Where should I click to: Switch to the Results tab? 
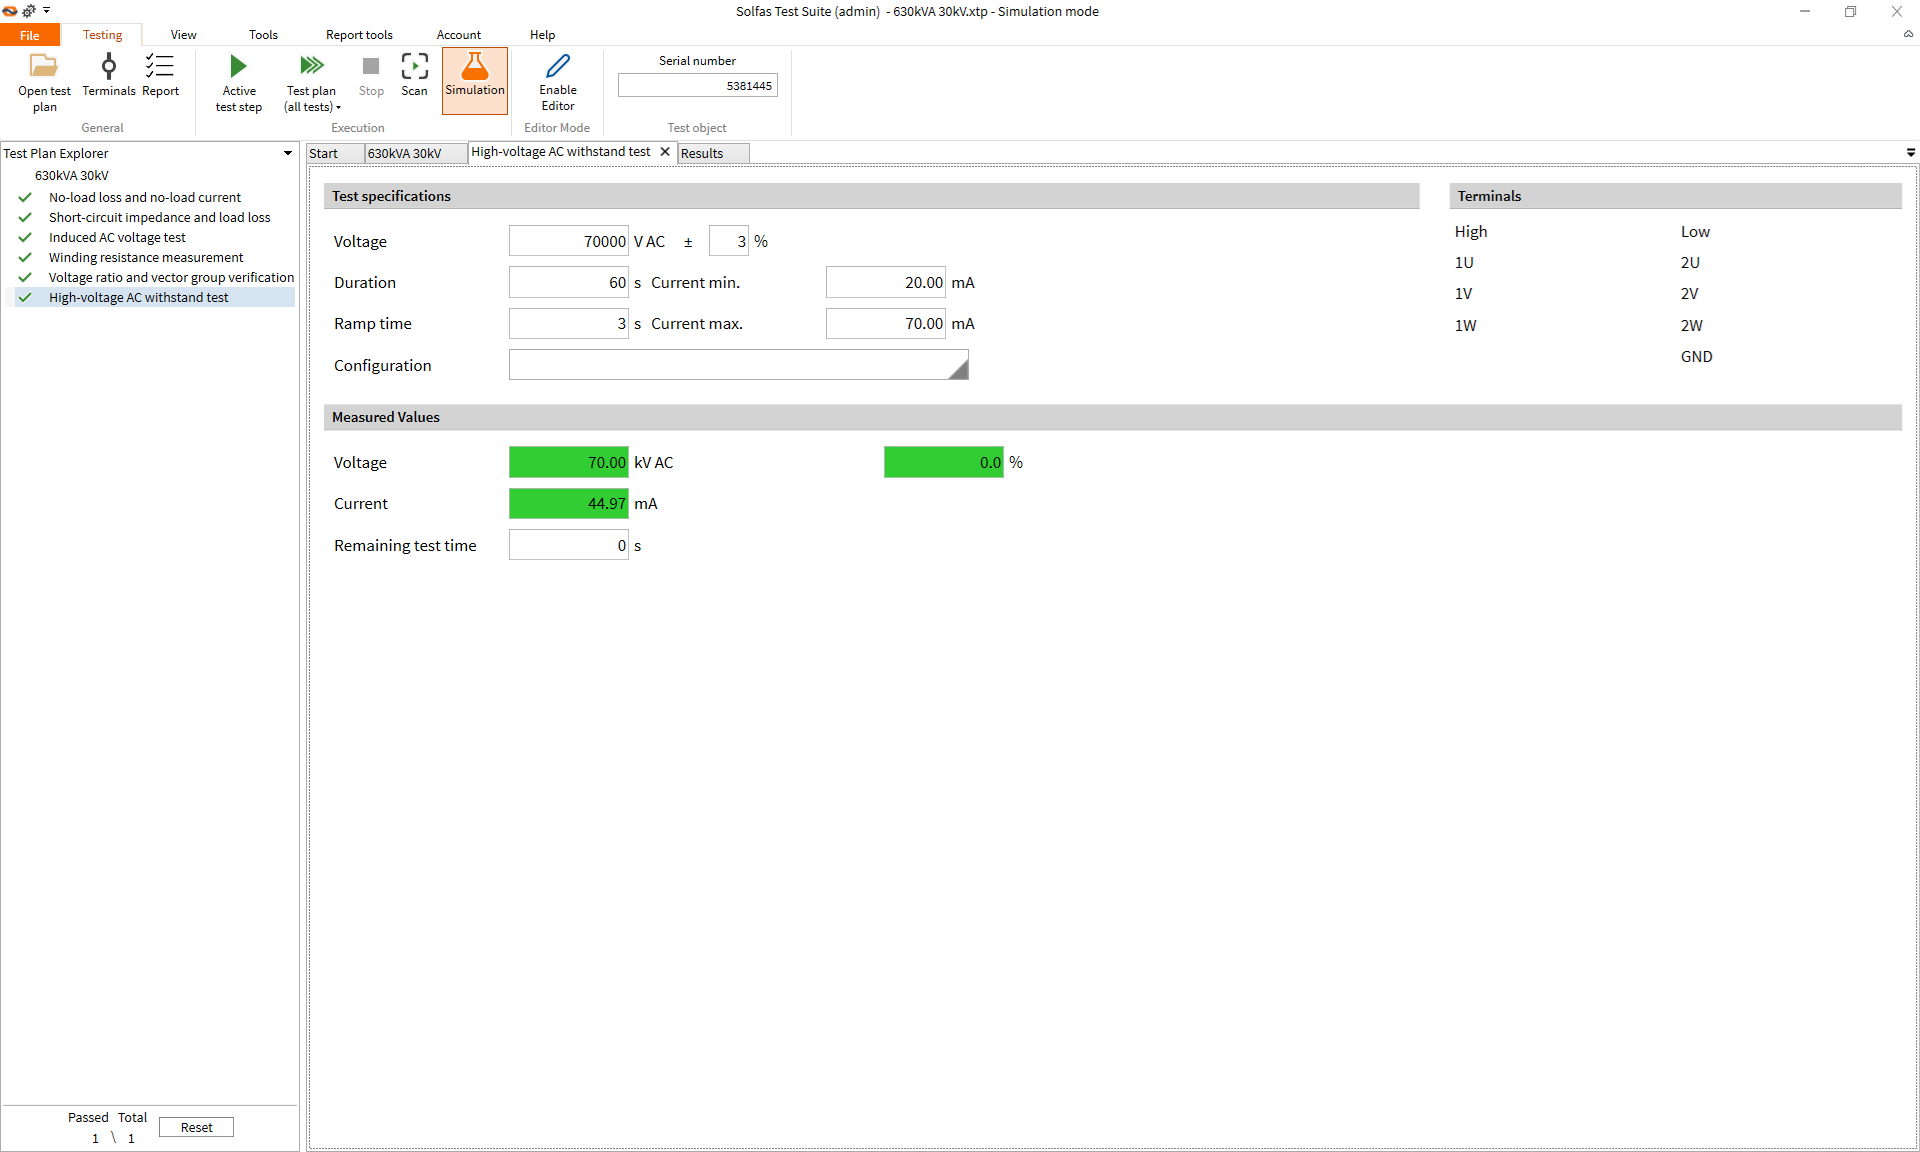click(x=702, y=153)
